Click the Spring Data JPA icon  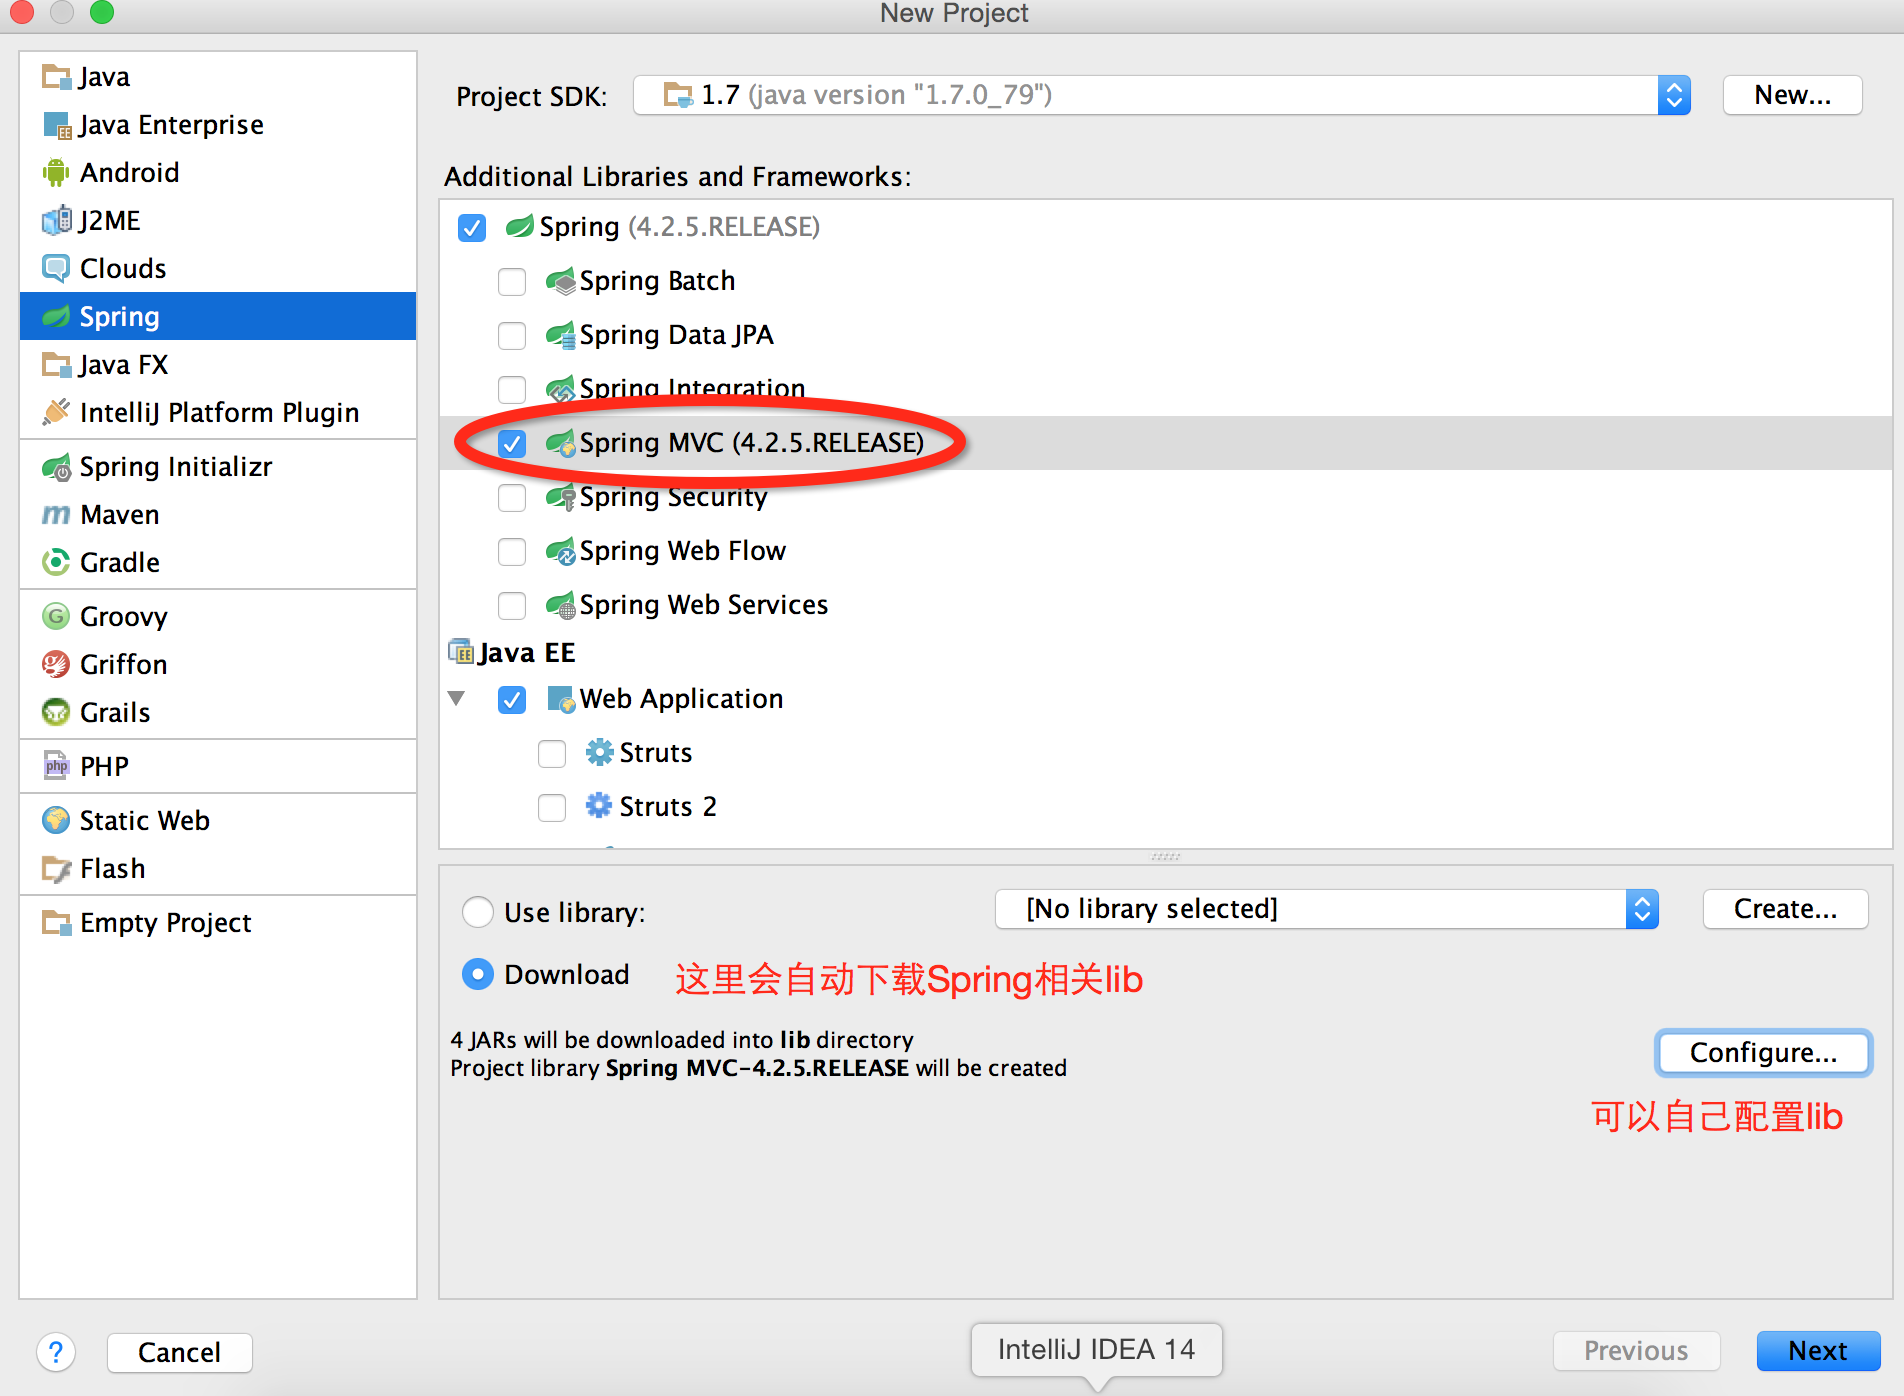pyautogui.click(x=561, y=335)
